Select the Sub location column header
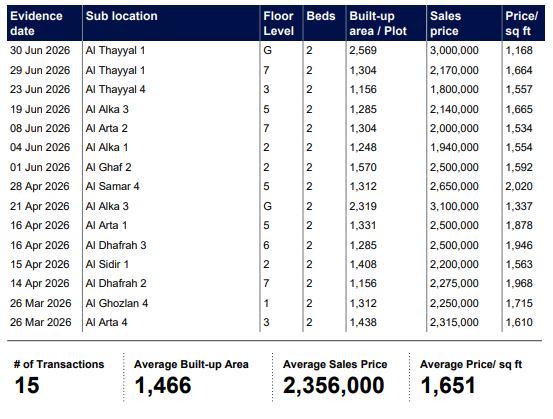The height and width of the screenshot is (419, 553). pyautogui.click(x=122, y=16)
